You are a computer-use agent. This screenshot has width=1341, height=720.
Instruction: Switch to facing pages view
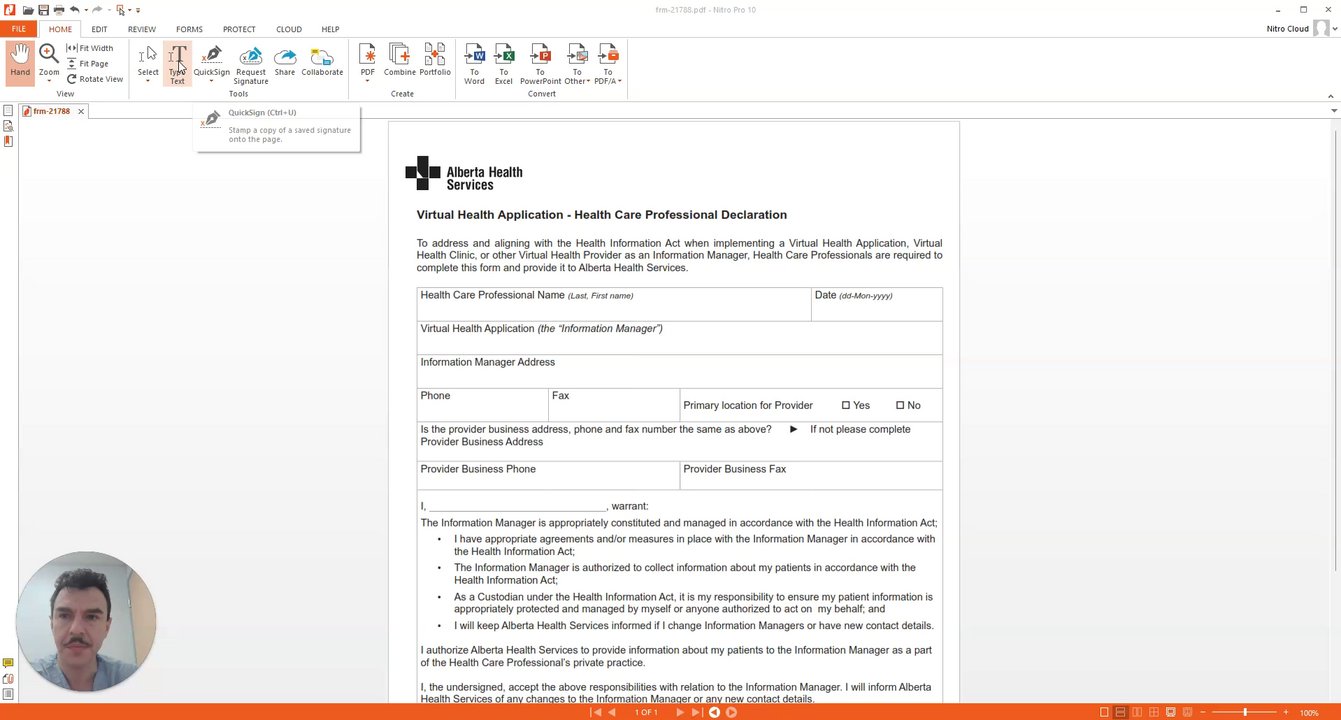point(1137,712)
